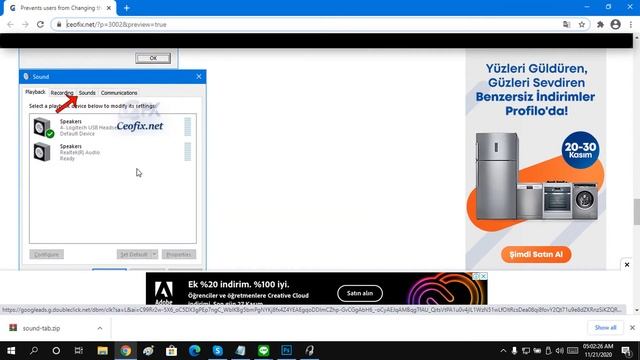Show hidden system tray icons
This screenshot has width=640, height=360.
(x=503, y=351)
